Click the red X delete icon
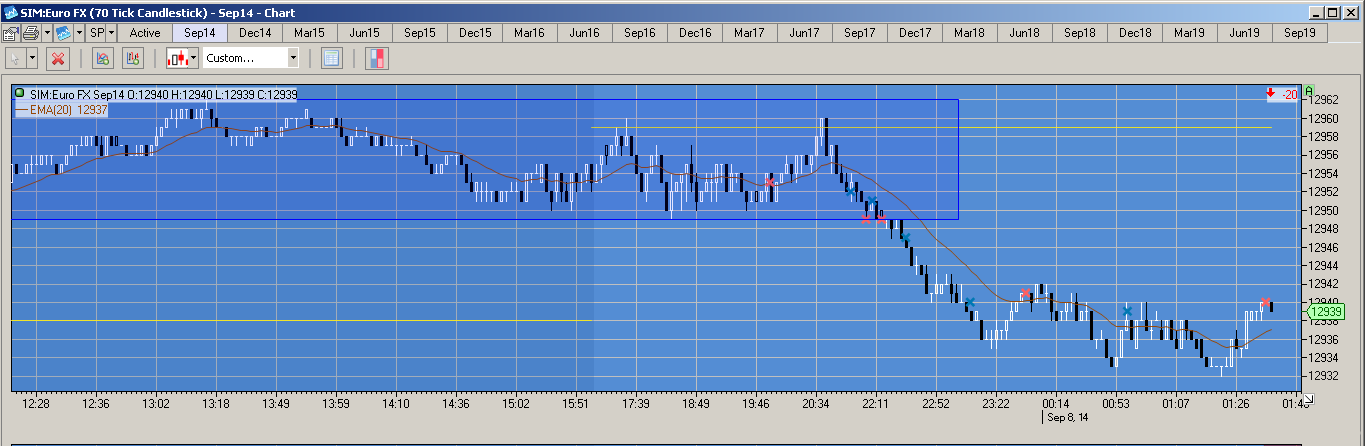 [58, 58]
